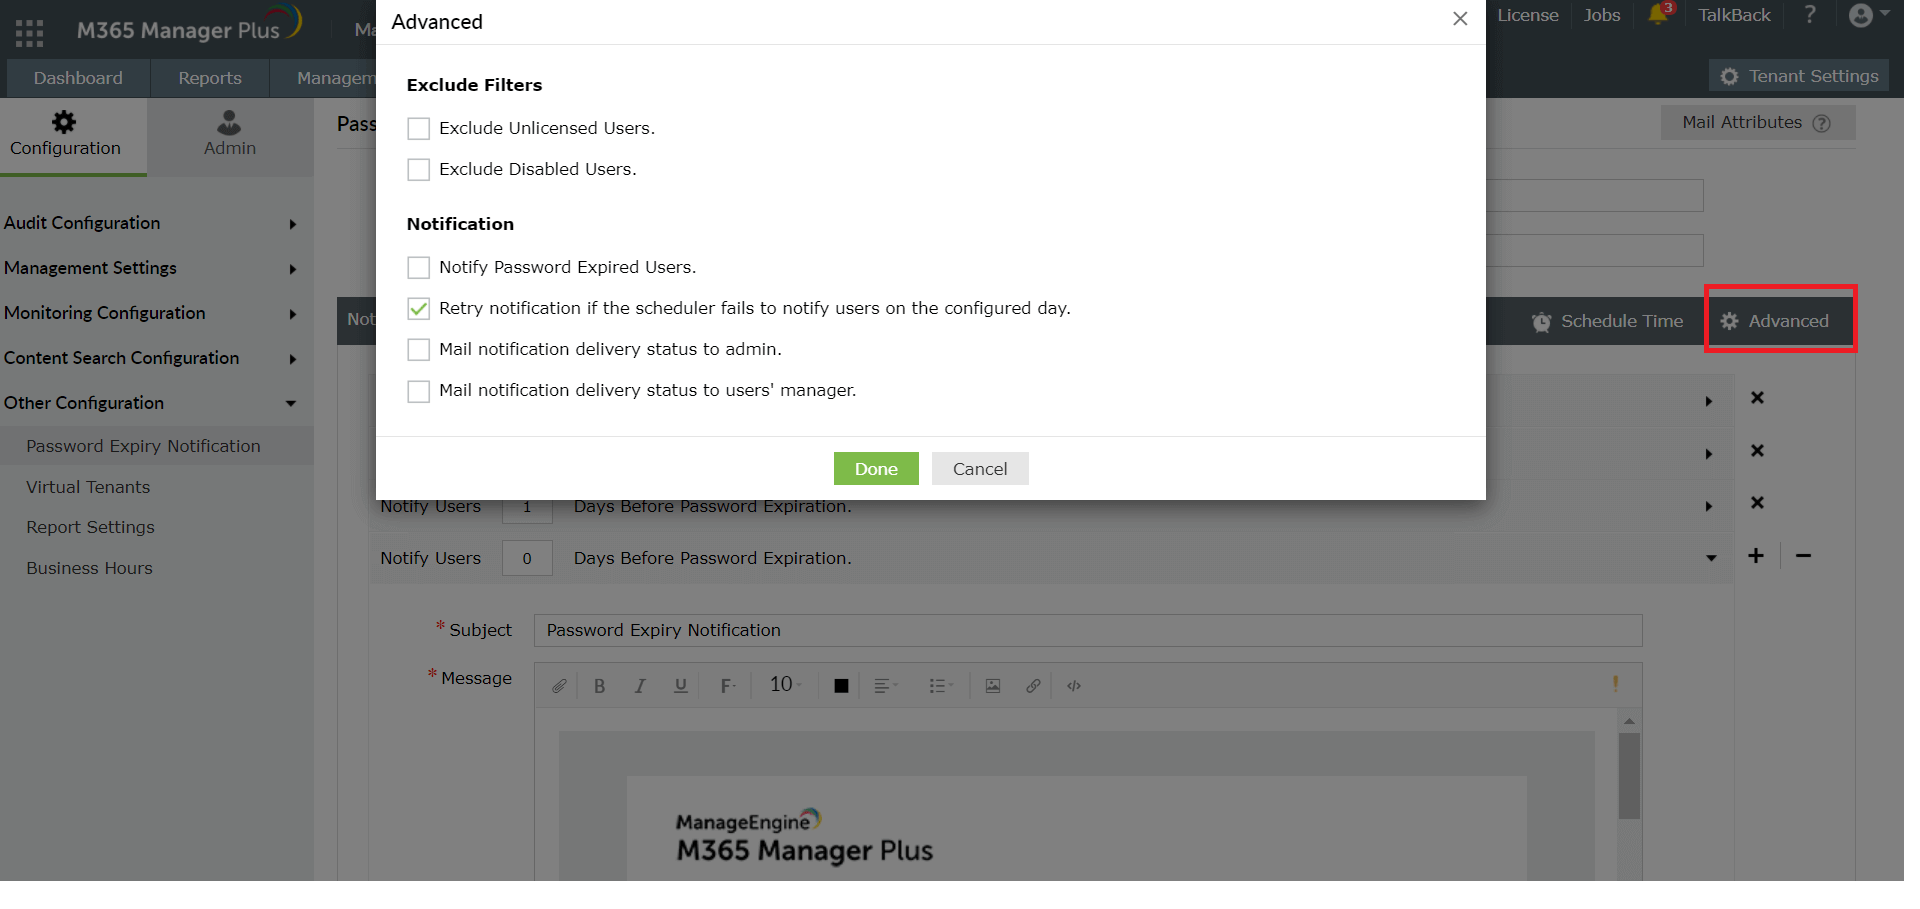Insert an image into the message

pos(993,686)
